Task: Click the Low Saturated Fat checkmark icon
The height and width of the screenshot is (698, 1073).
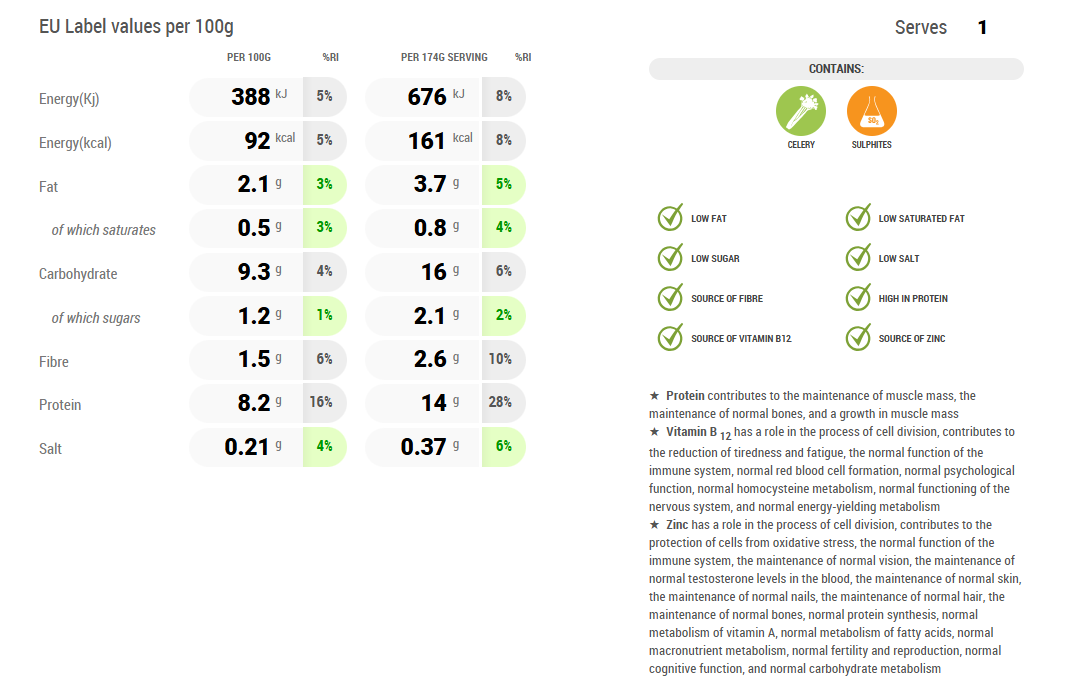Action: (858, 218)
